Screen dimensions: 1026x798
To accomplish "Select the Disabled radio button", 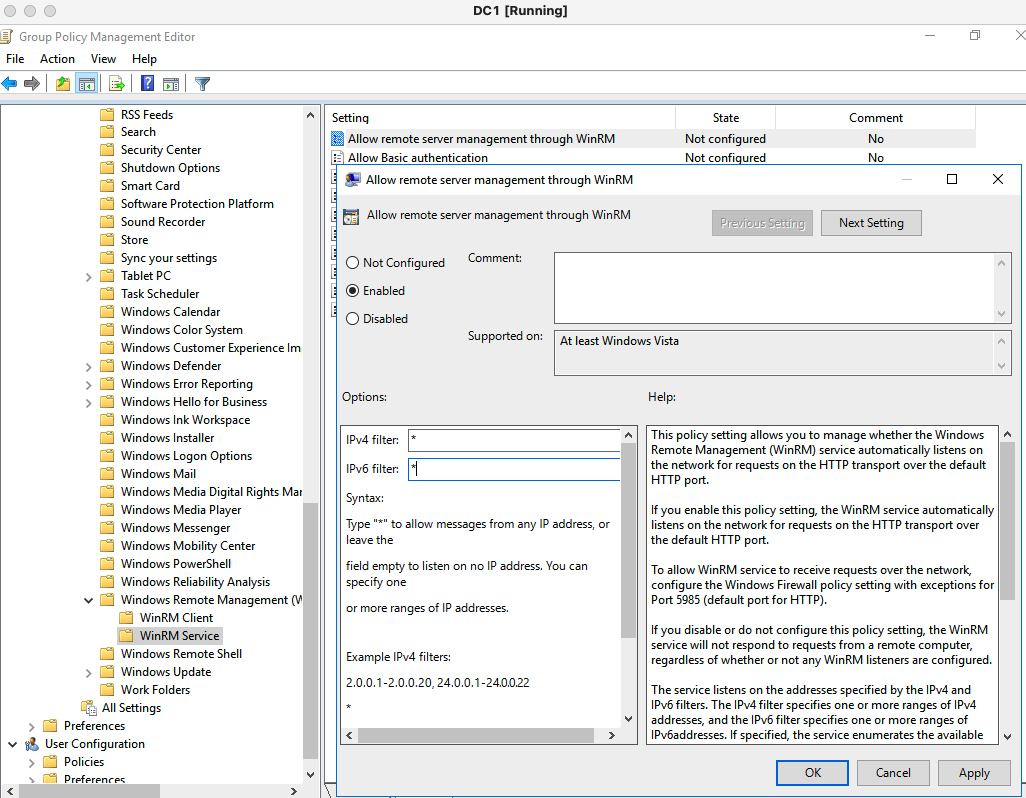I will point(354,318).
